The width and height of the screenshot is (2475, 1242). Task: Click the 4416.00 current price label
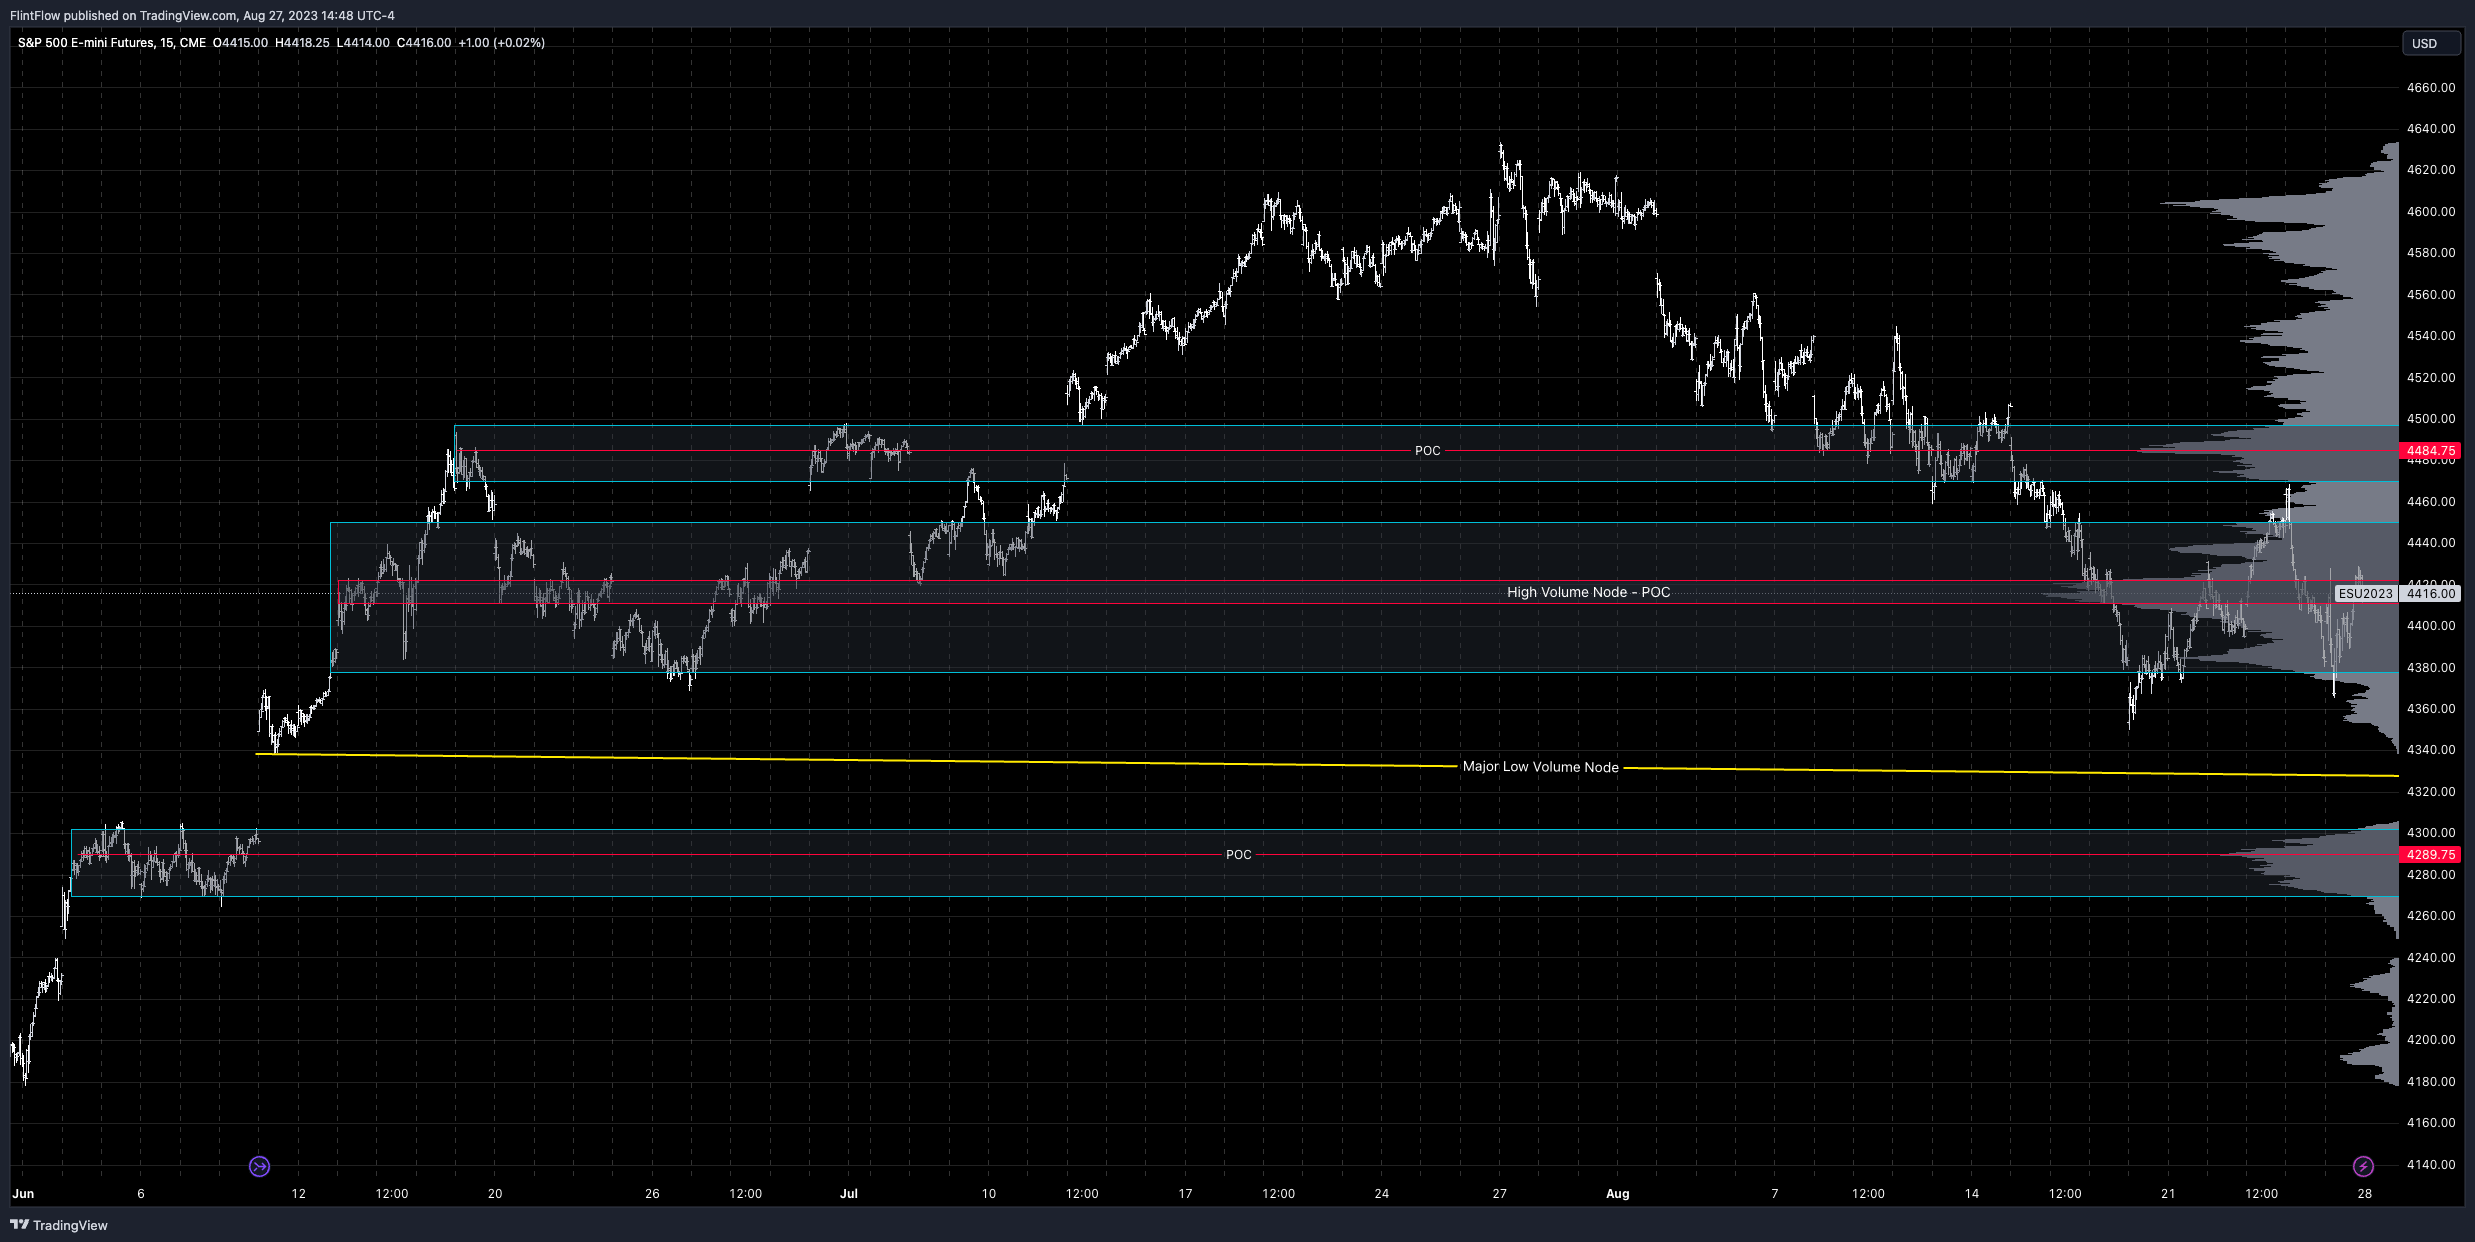[2430, 593]
